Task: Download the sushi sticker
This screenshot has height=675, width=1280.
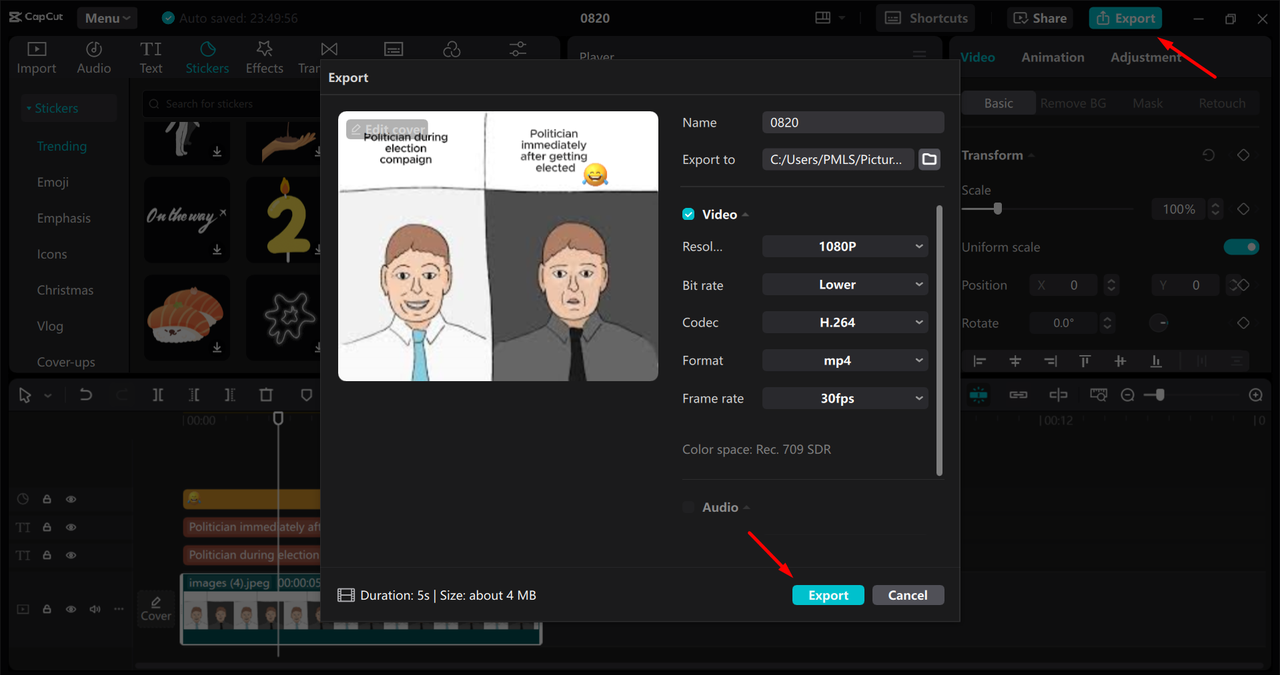Action: tap(217, 347)
